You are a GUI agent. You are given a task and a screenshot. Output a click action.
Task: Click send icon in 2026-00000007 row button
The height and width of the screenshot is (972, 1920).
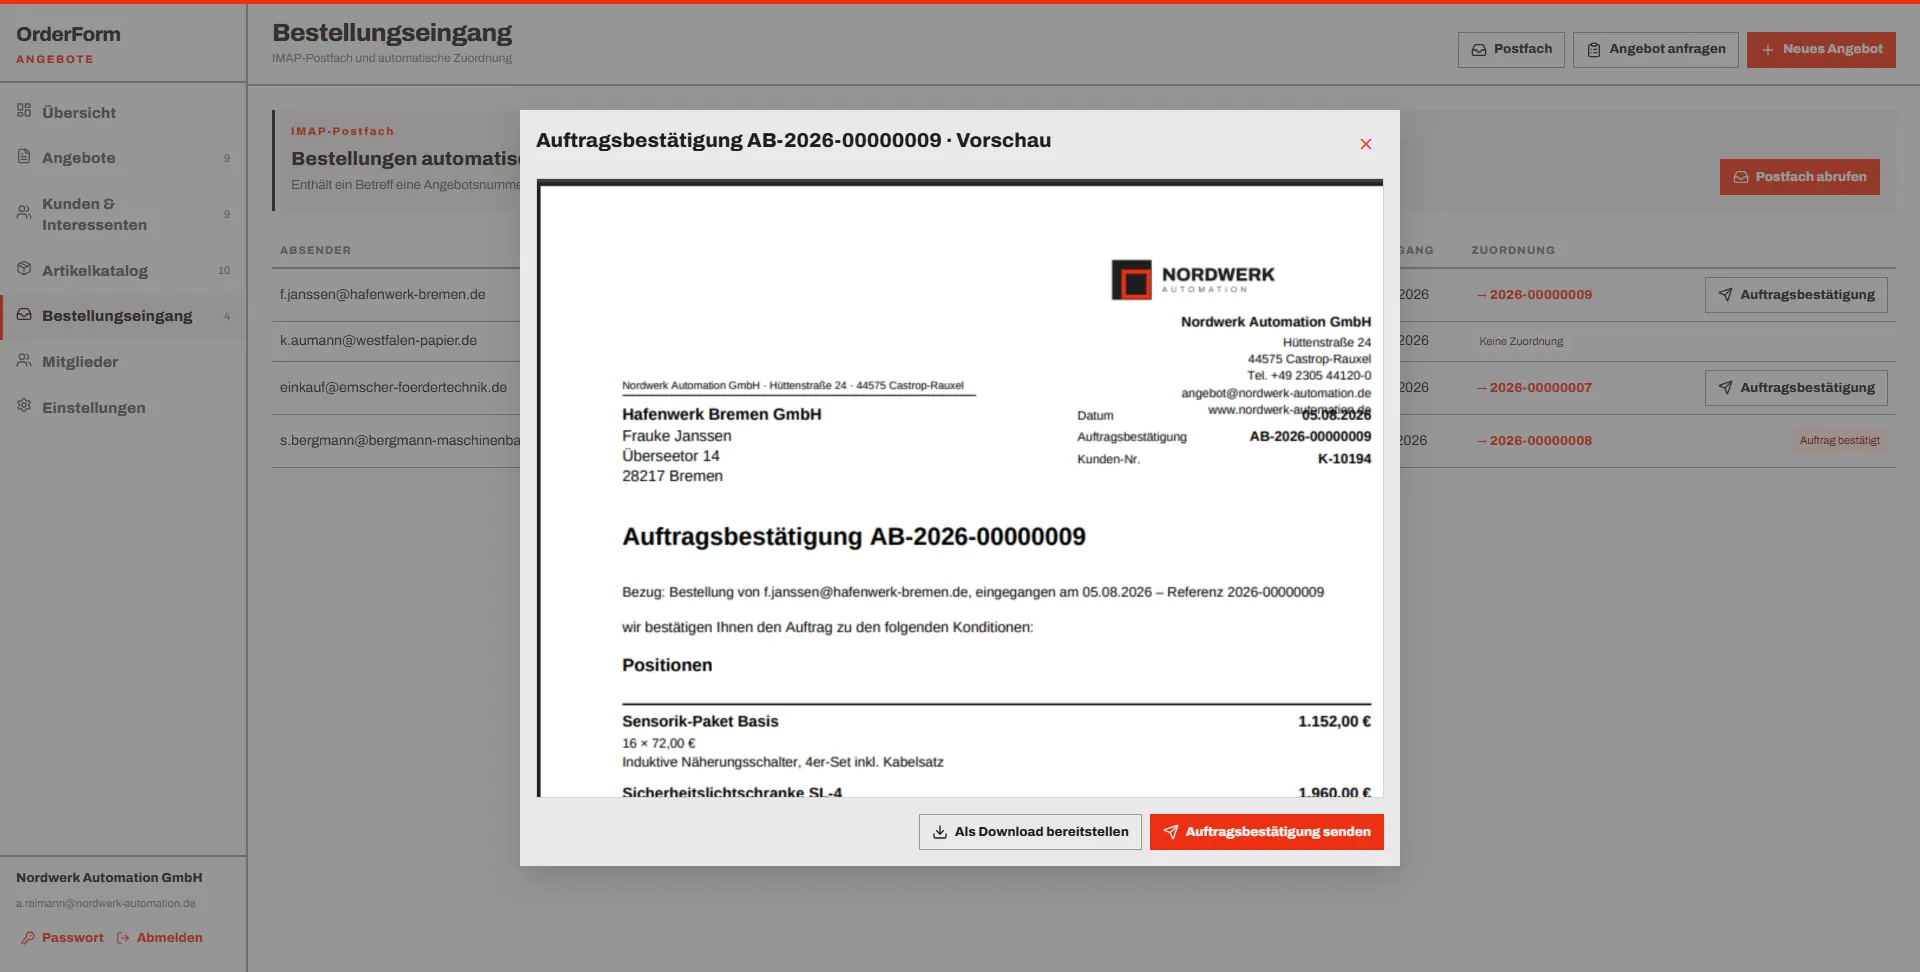click(1725, 388)
